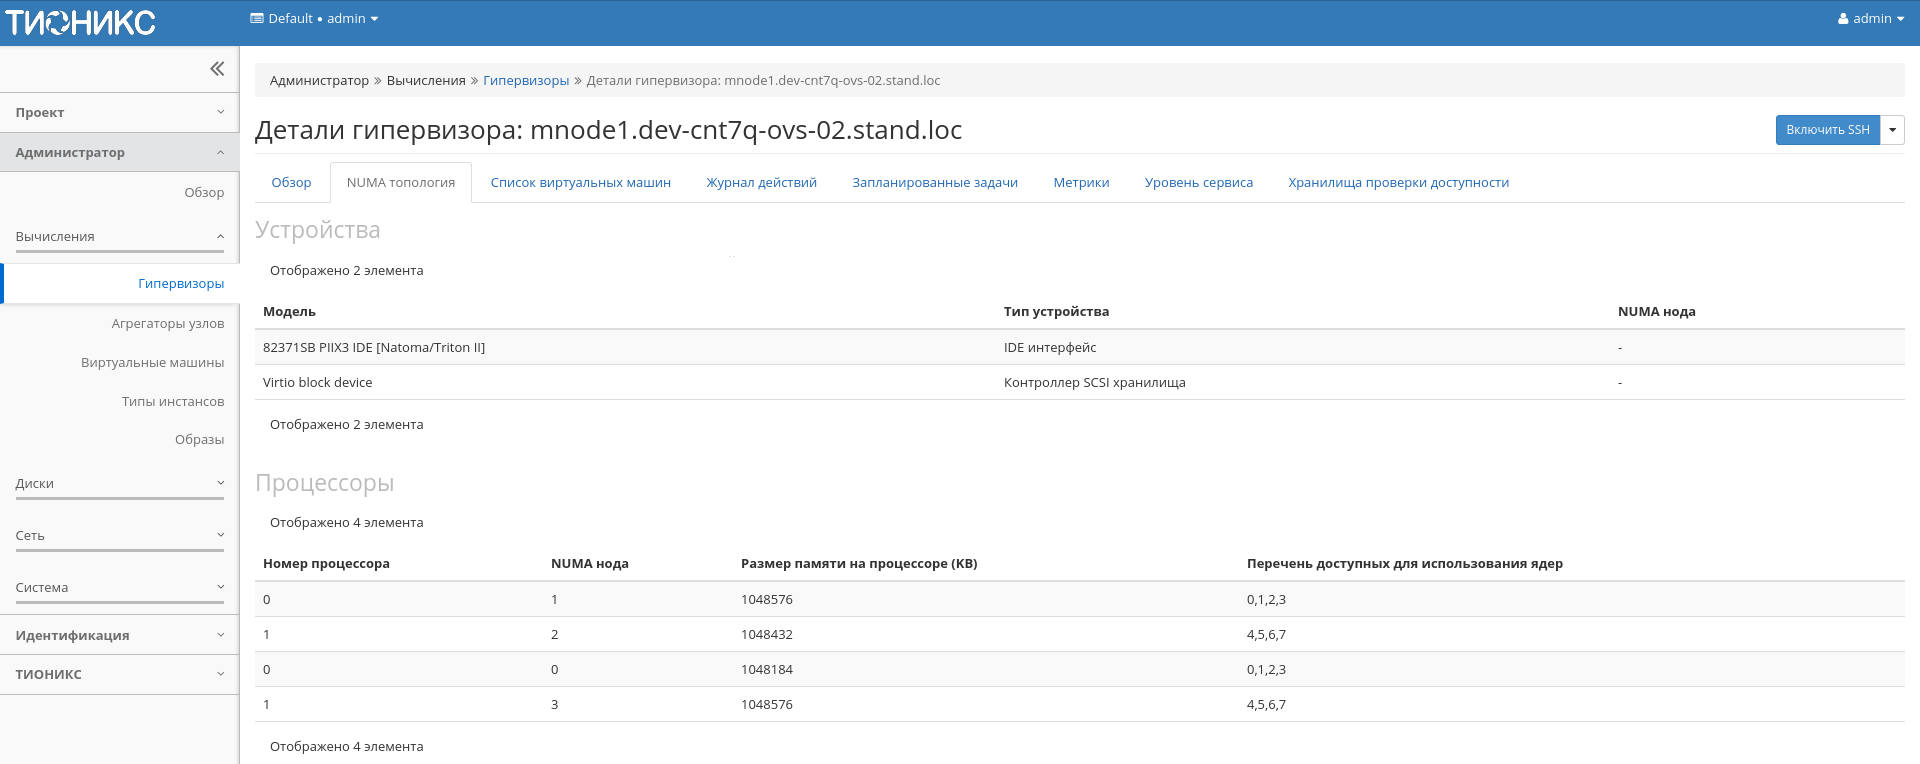Viewport: 1920px width, 764px height.
Task: Switch to the Журнал действий tab
Action: click(x=761, y=183)
